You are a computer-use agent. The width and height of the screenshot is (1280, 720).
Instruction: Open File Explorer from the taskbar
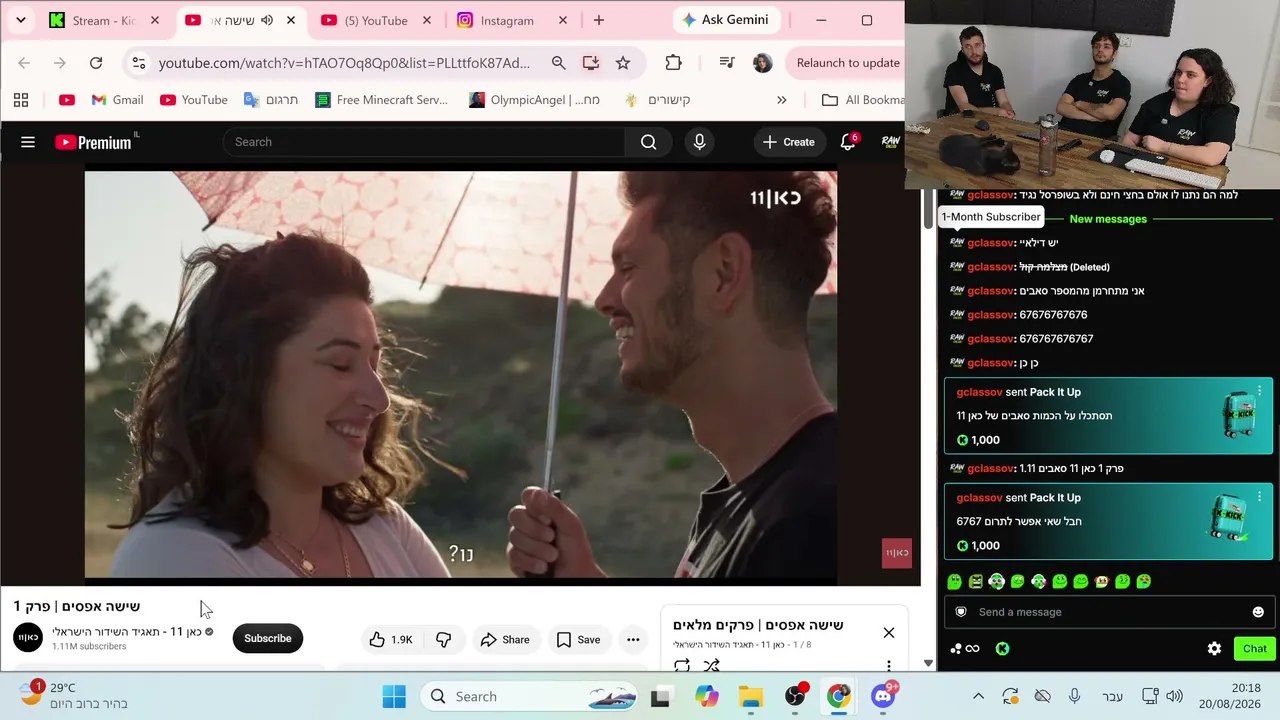point(751,697)
